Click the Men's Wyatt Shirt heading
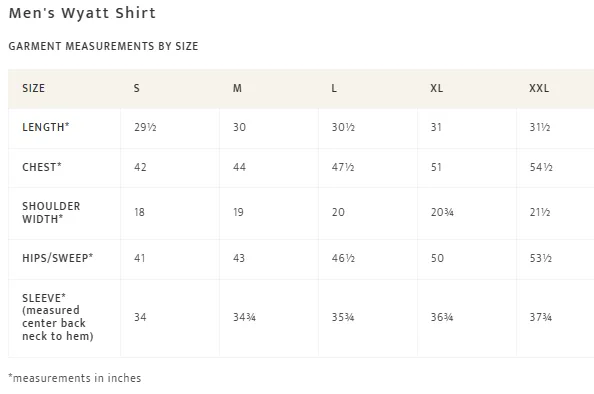Image resolution: width=594 pixels, height=394 pixels. coord(82,13)
